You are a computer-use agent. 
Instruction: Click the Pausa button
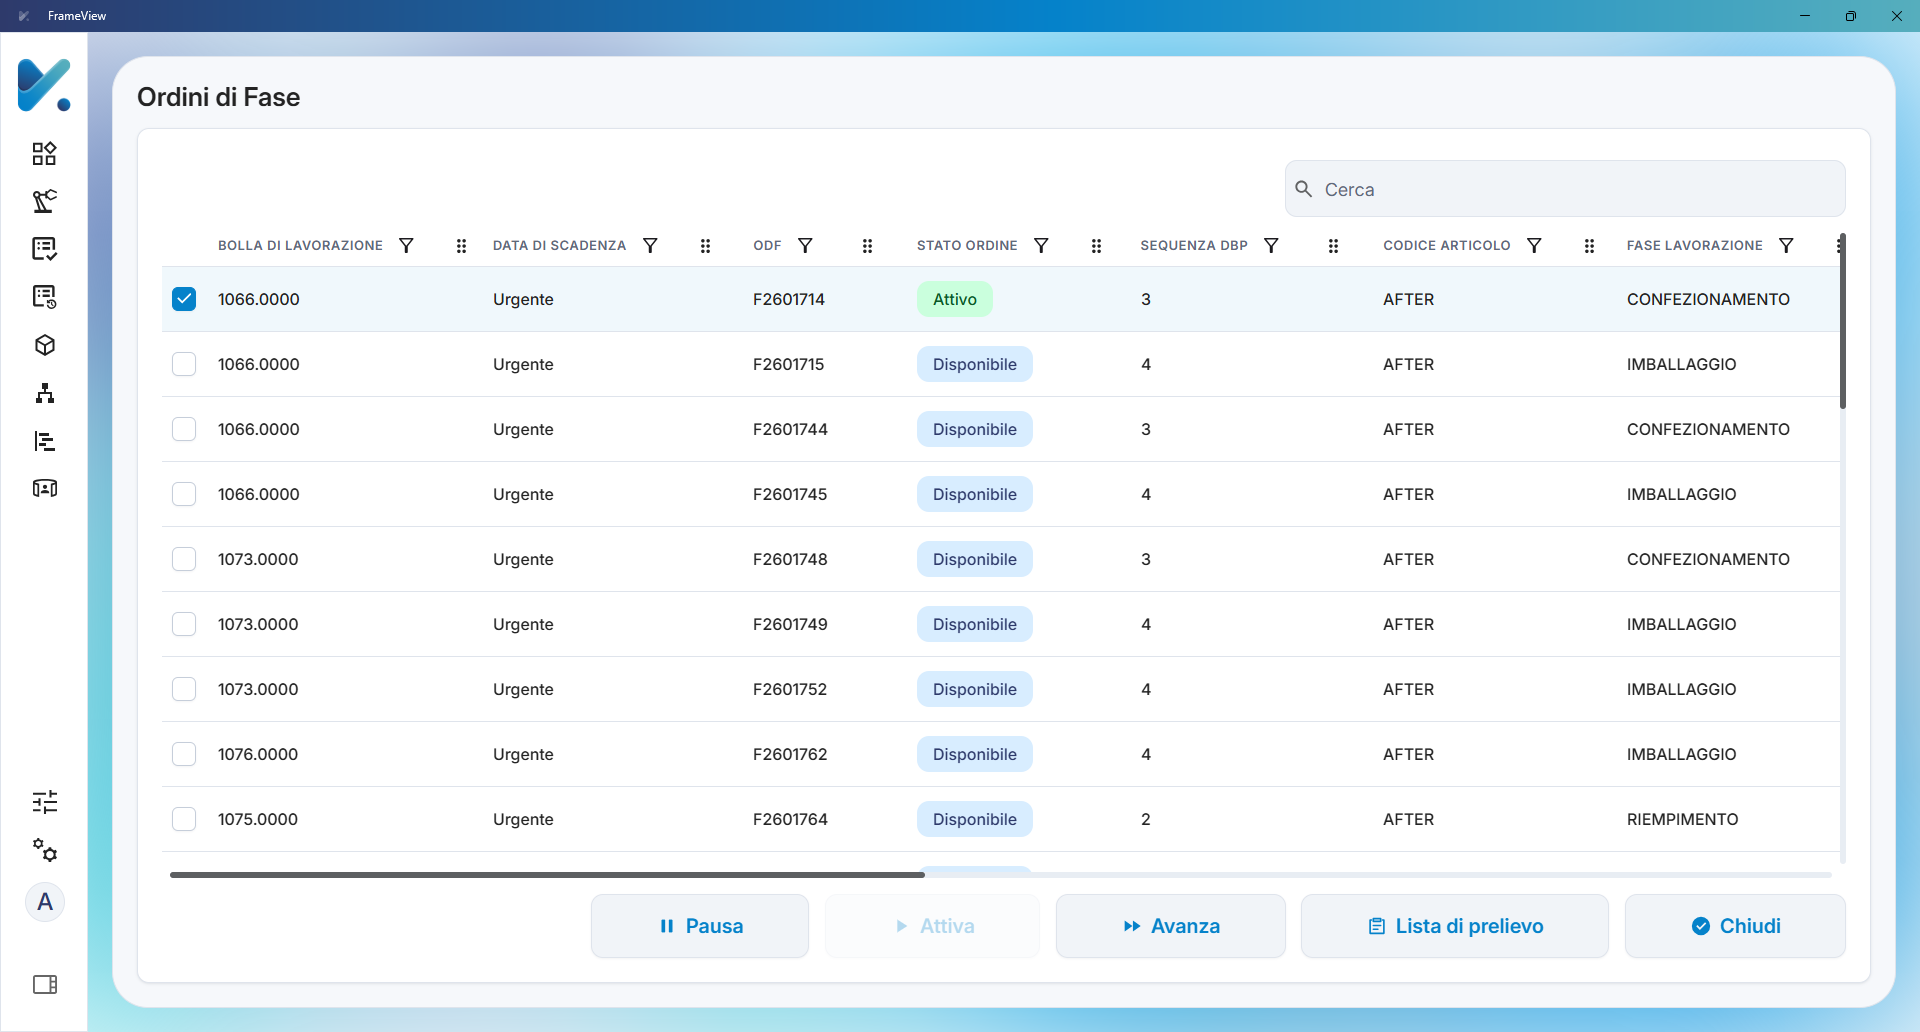pyautogui.click(x=700, y=926)
